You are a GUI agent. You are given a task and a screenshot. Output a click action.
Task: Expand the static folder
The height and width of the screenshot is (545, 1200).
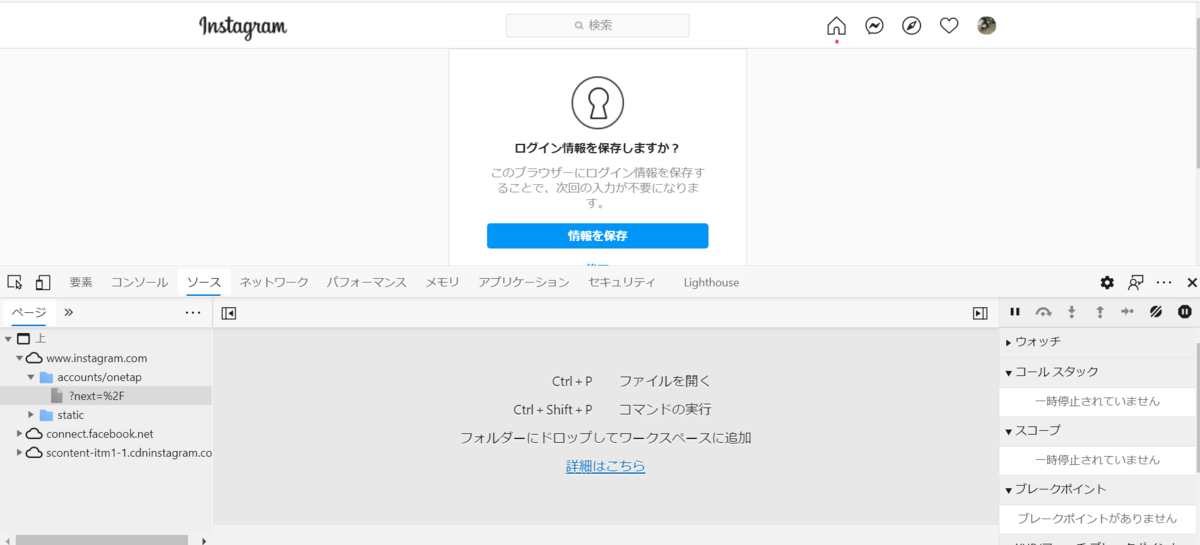31,415
